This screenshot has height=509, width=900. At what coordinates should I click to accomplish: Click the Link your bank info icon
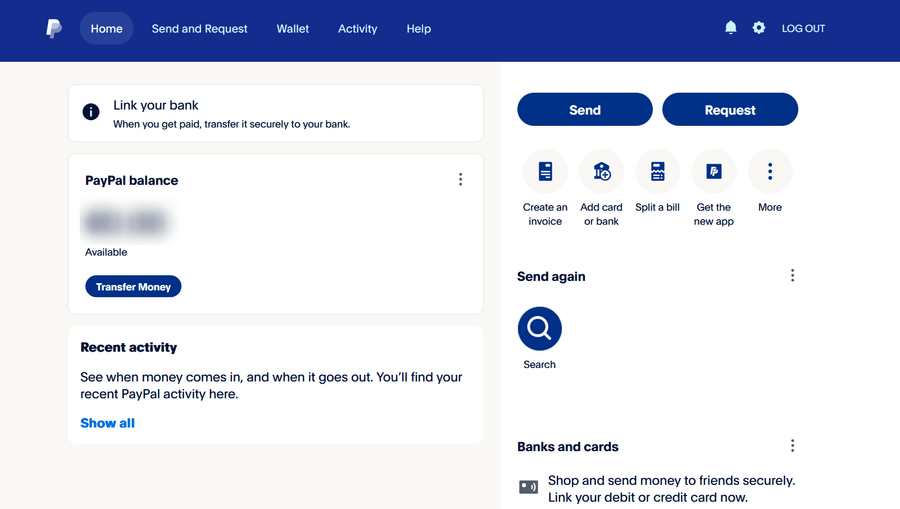(91, 111)
